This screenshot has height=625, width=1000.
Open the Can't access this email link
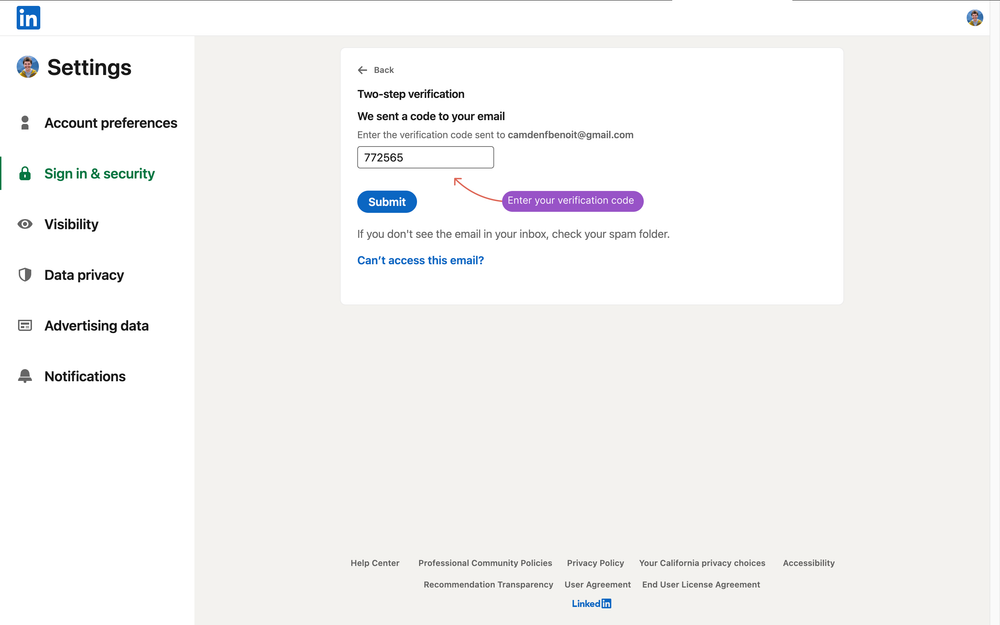[420, 259]
